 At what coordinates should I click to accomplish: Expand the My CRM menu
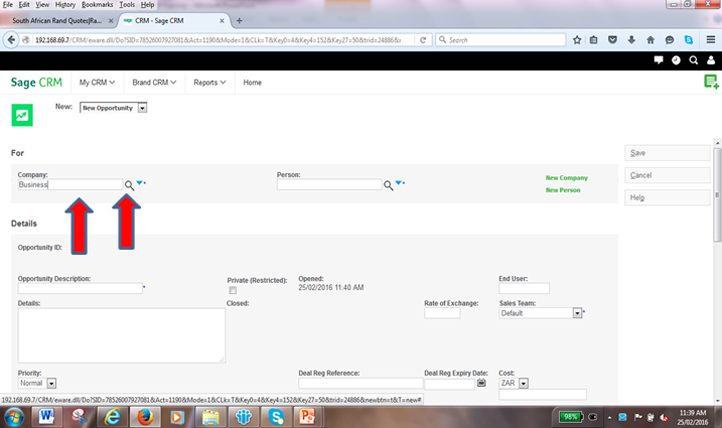coord(97,82)
